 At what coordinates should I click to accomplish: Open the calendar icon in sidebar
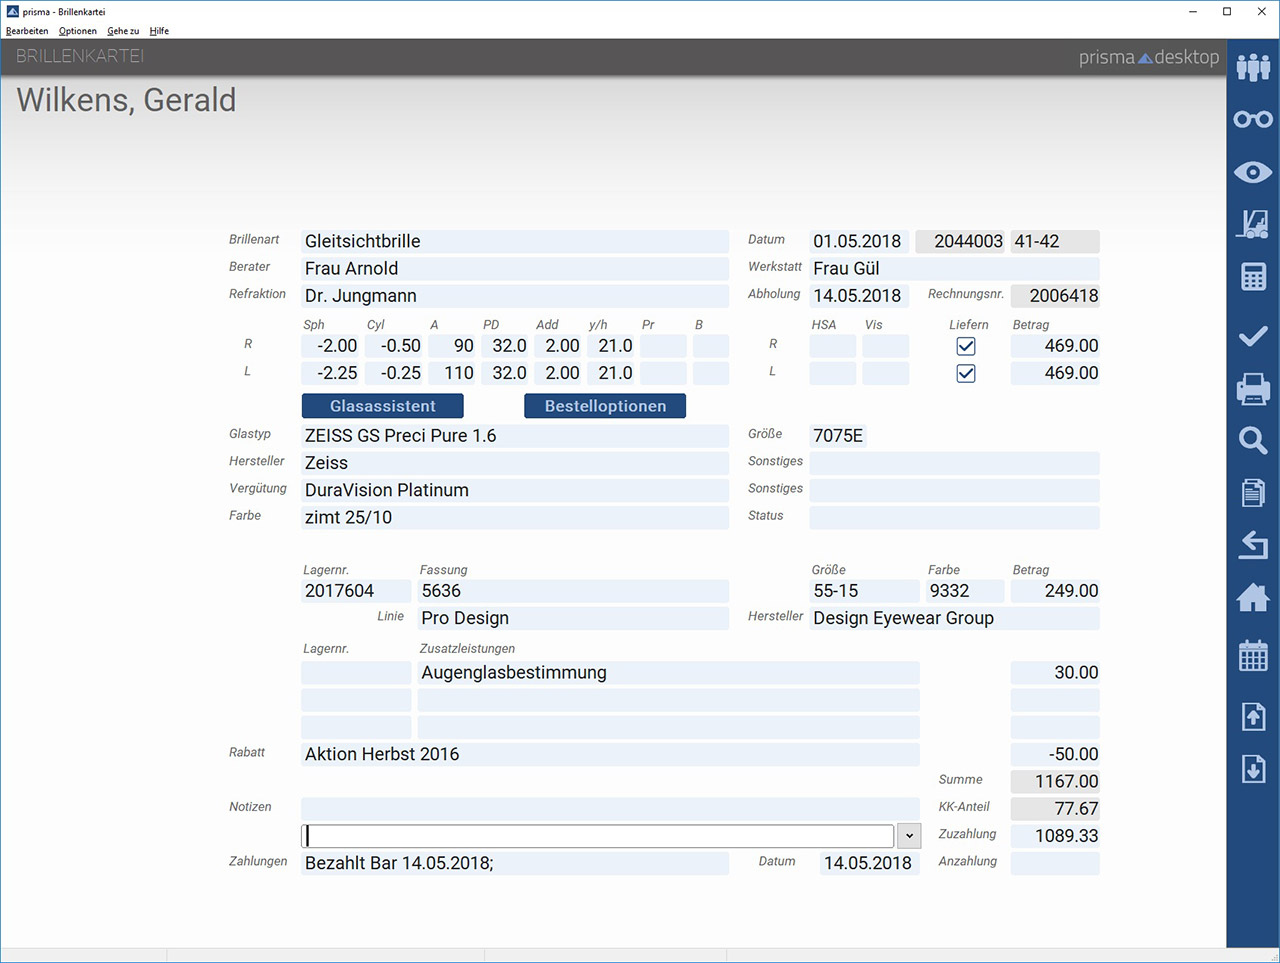click(x=1253, y=656)
